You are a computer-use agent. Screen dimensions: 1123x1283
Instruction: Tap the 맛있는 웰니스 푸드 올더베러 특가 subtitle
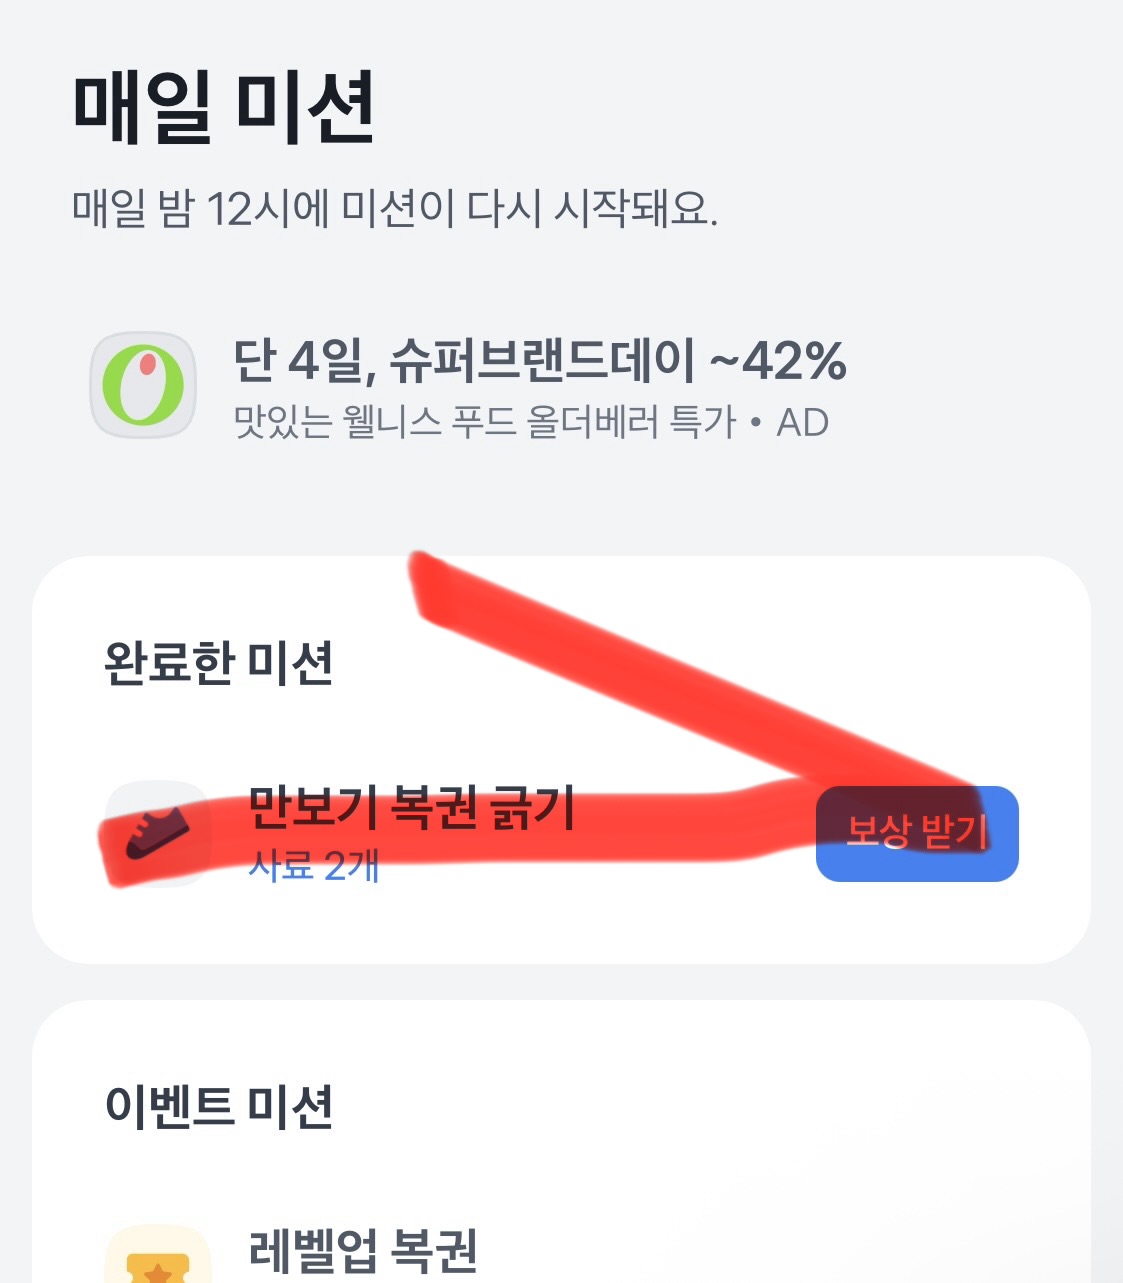point(484,423)
